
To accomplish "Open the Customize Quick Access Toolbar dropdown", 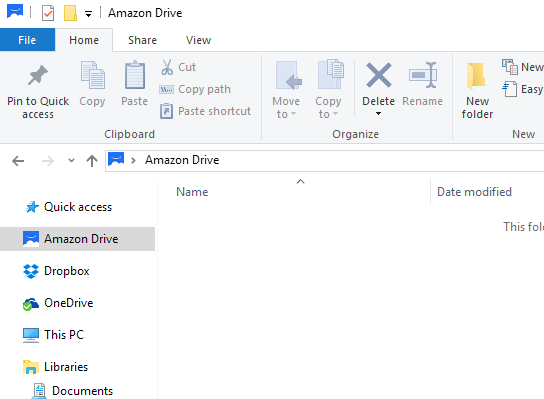I will [88, 14].
